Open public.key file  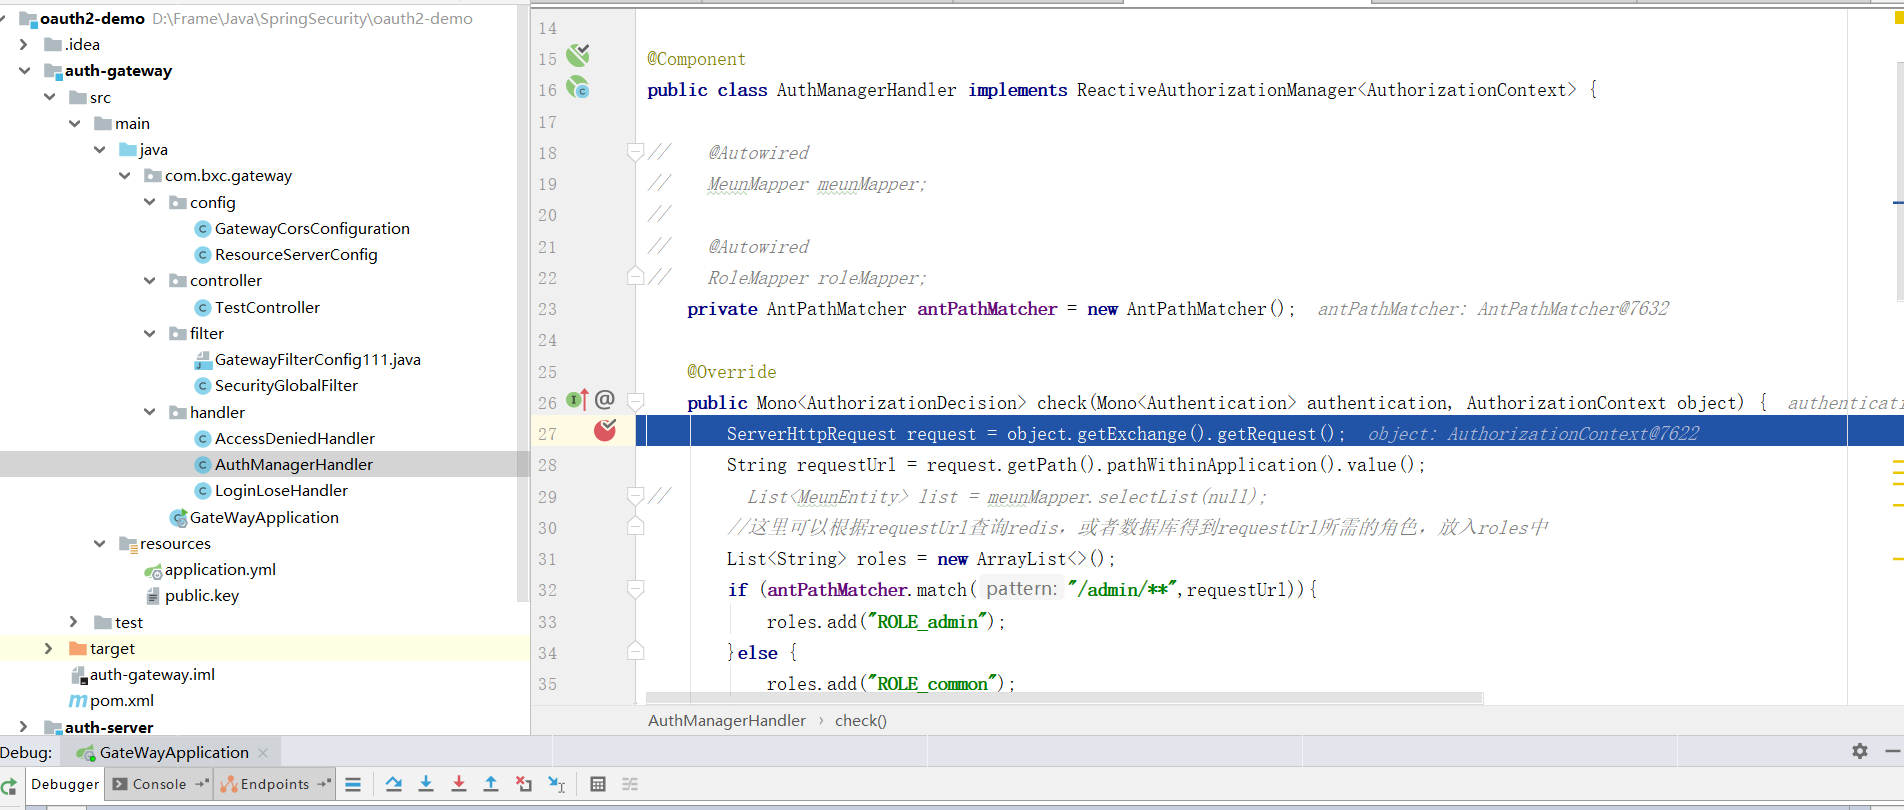(x=201, y=595)
